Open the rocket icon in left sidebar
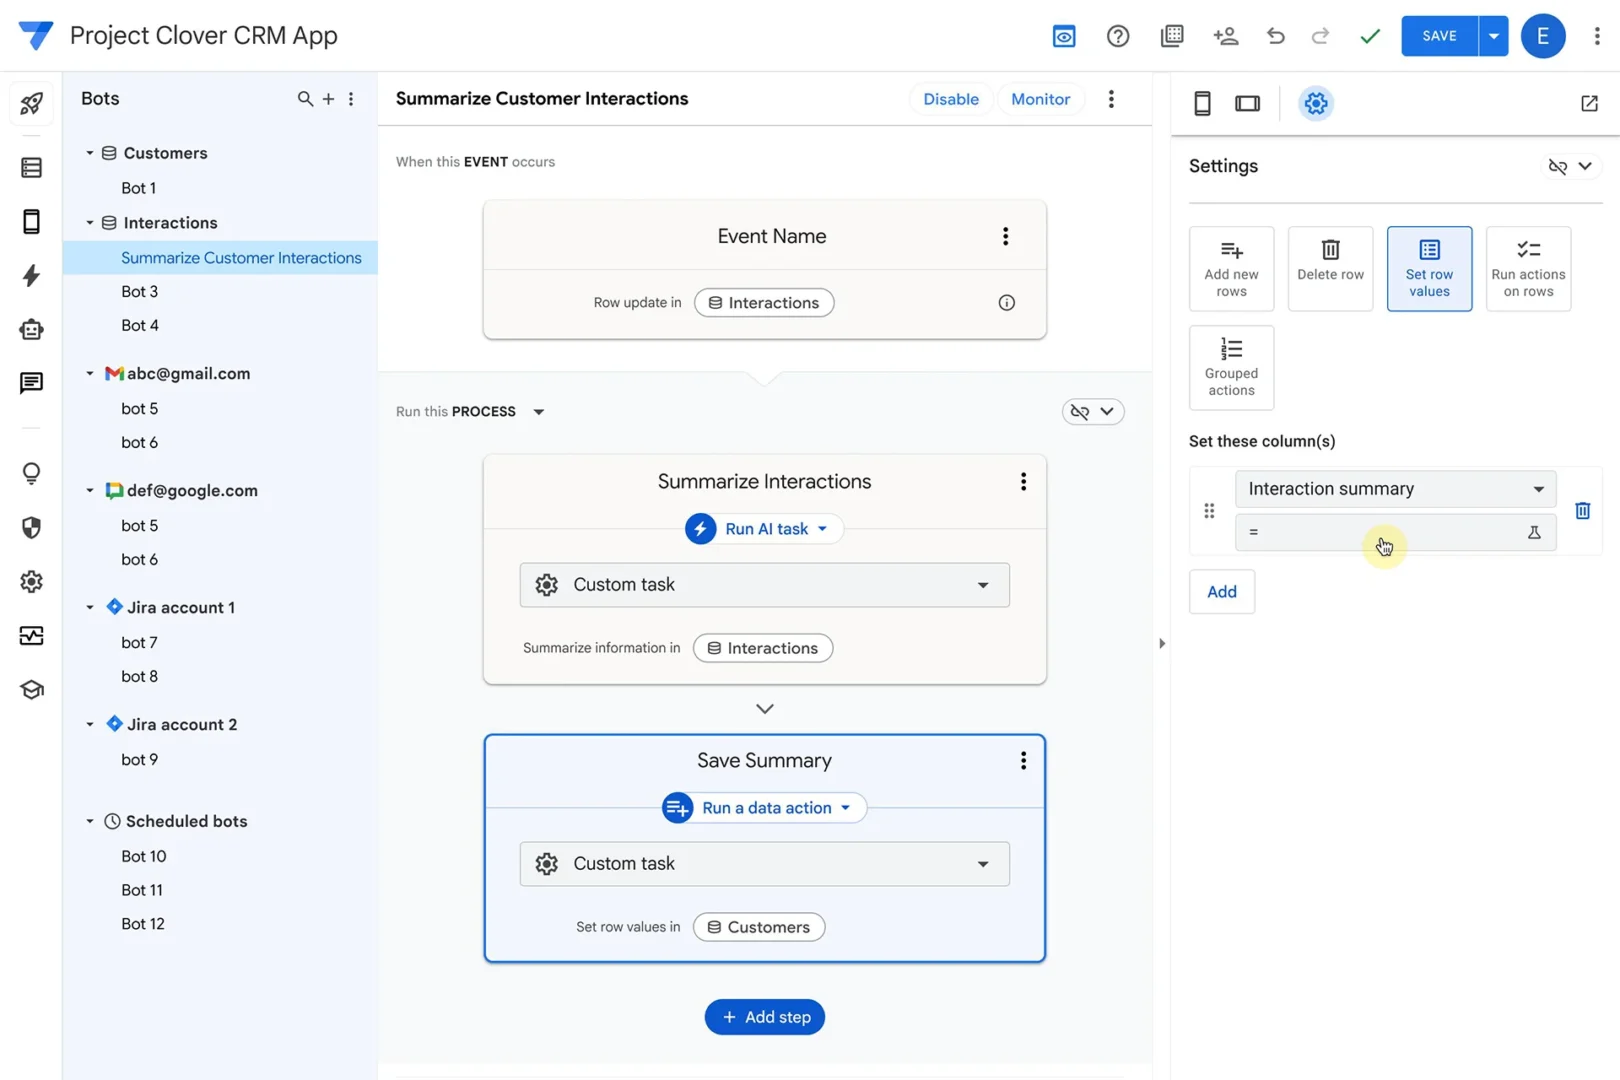The height and width of the screenshot is (1080, 1620). pyautogui.click(x=31, y=103)
